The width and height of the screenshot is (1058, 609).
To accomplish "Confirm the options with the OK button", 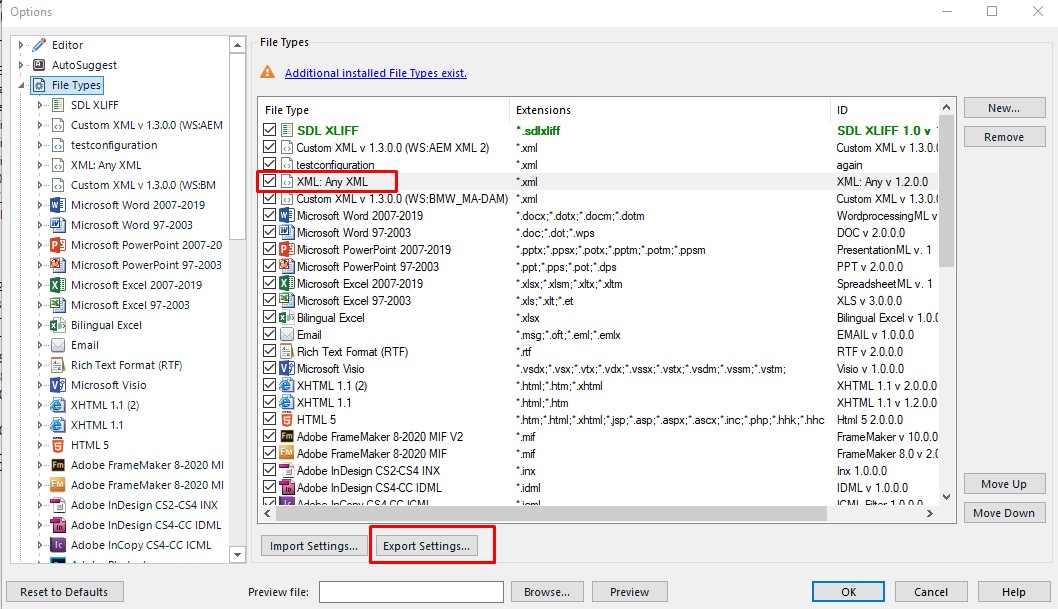I will pos(848,592).
